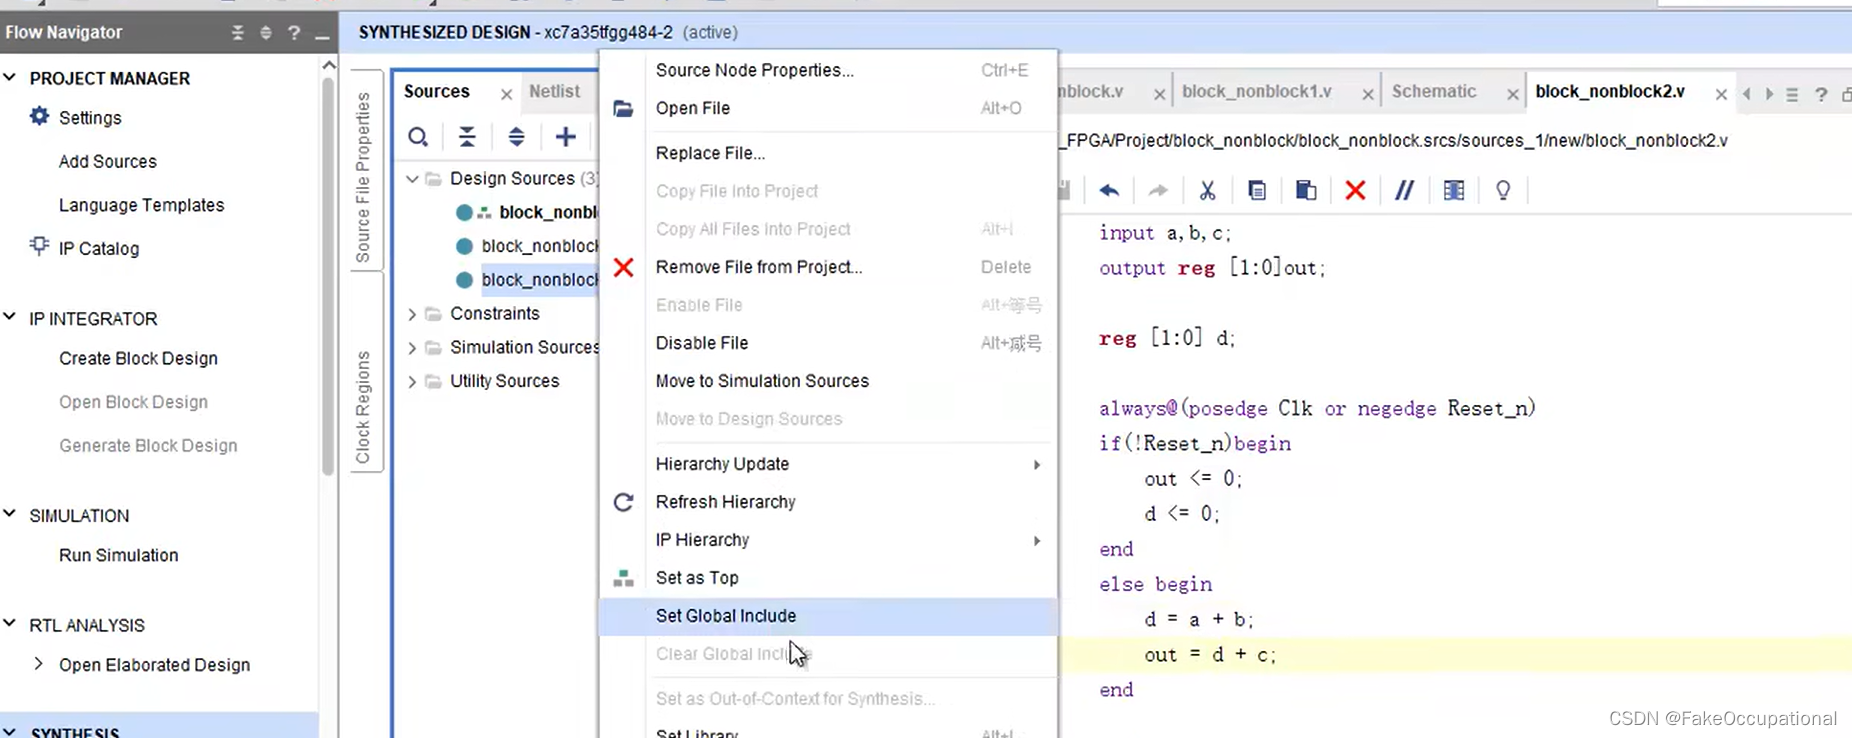
Task: Expand the Utility Sources folder
Action: point(412,382)
